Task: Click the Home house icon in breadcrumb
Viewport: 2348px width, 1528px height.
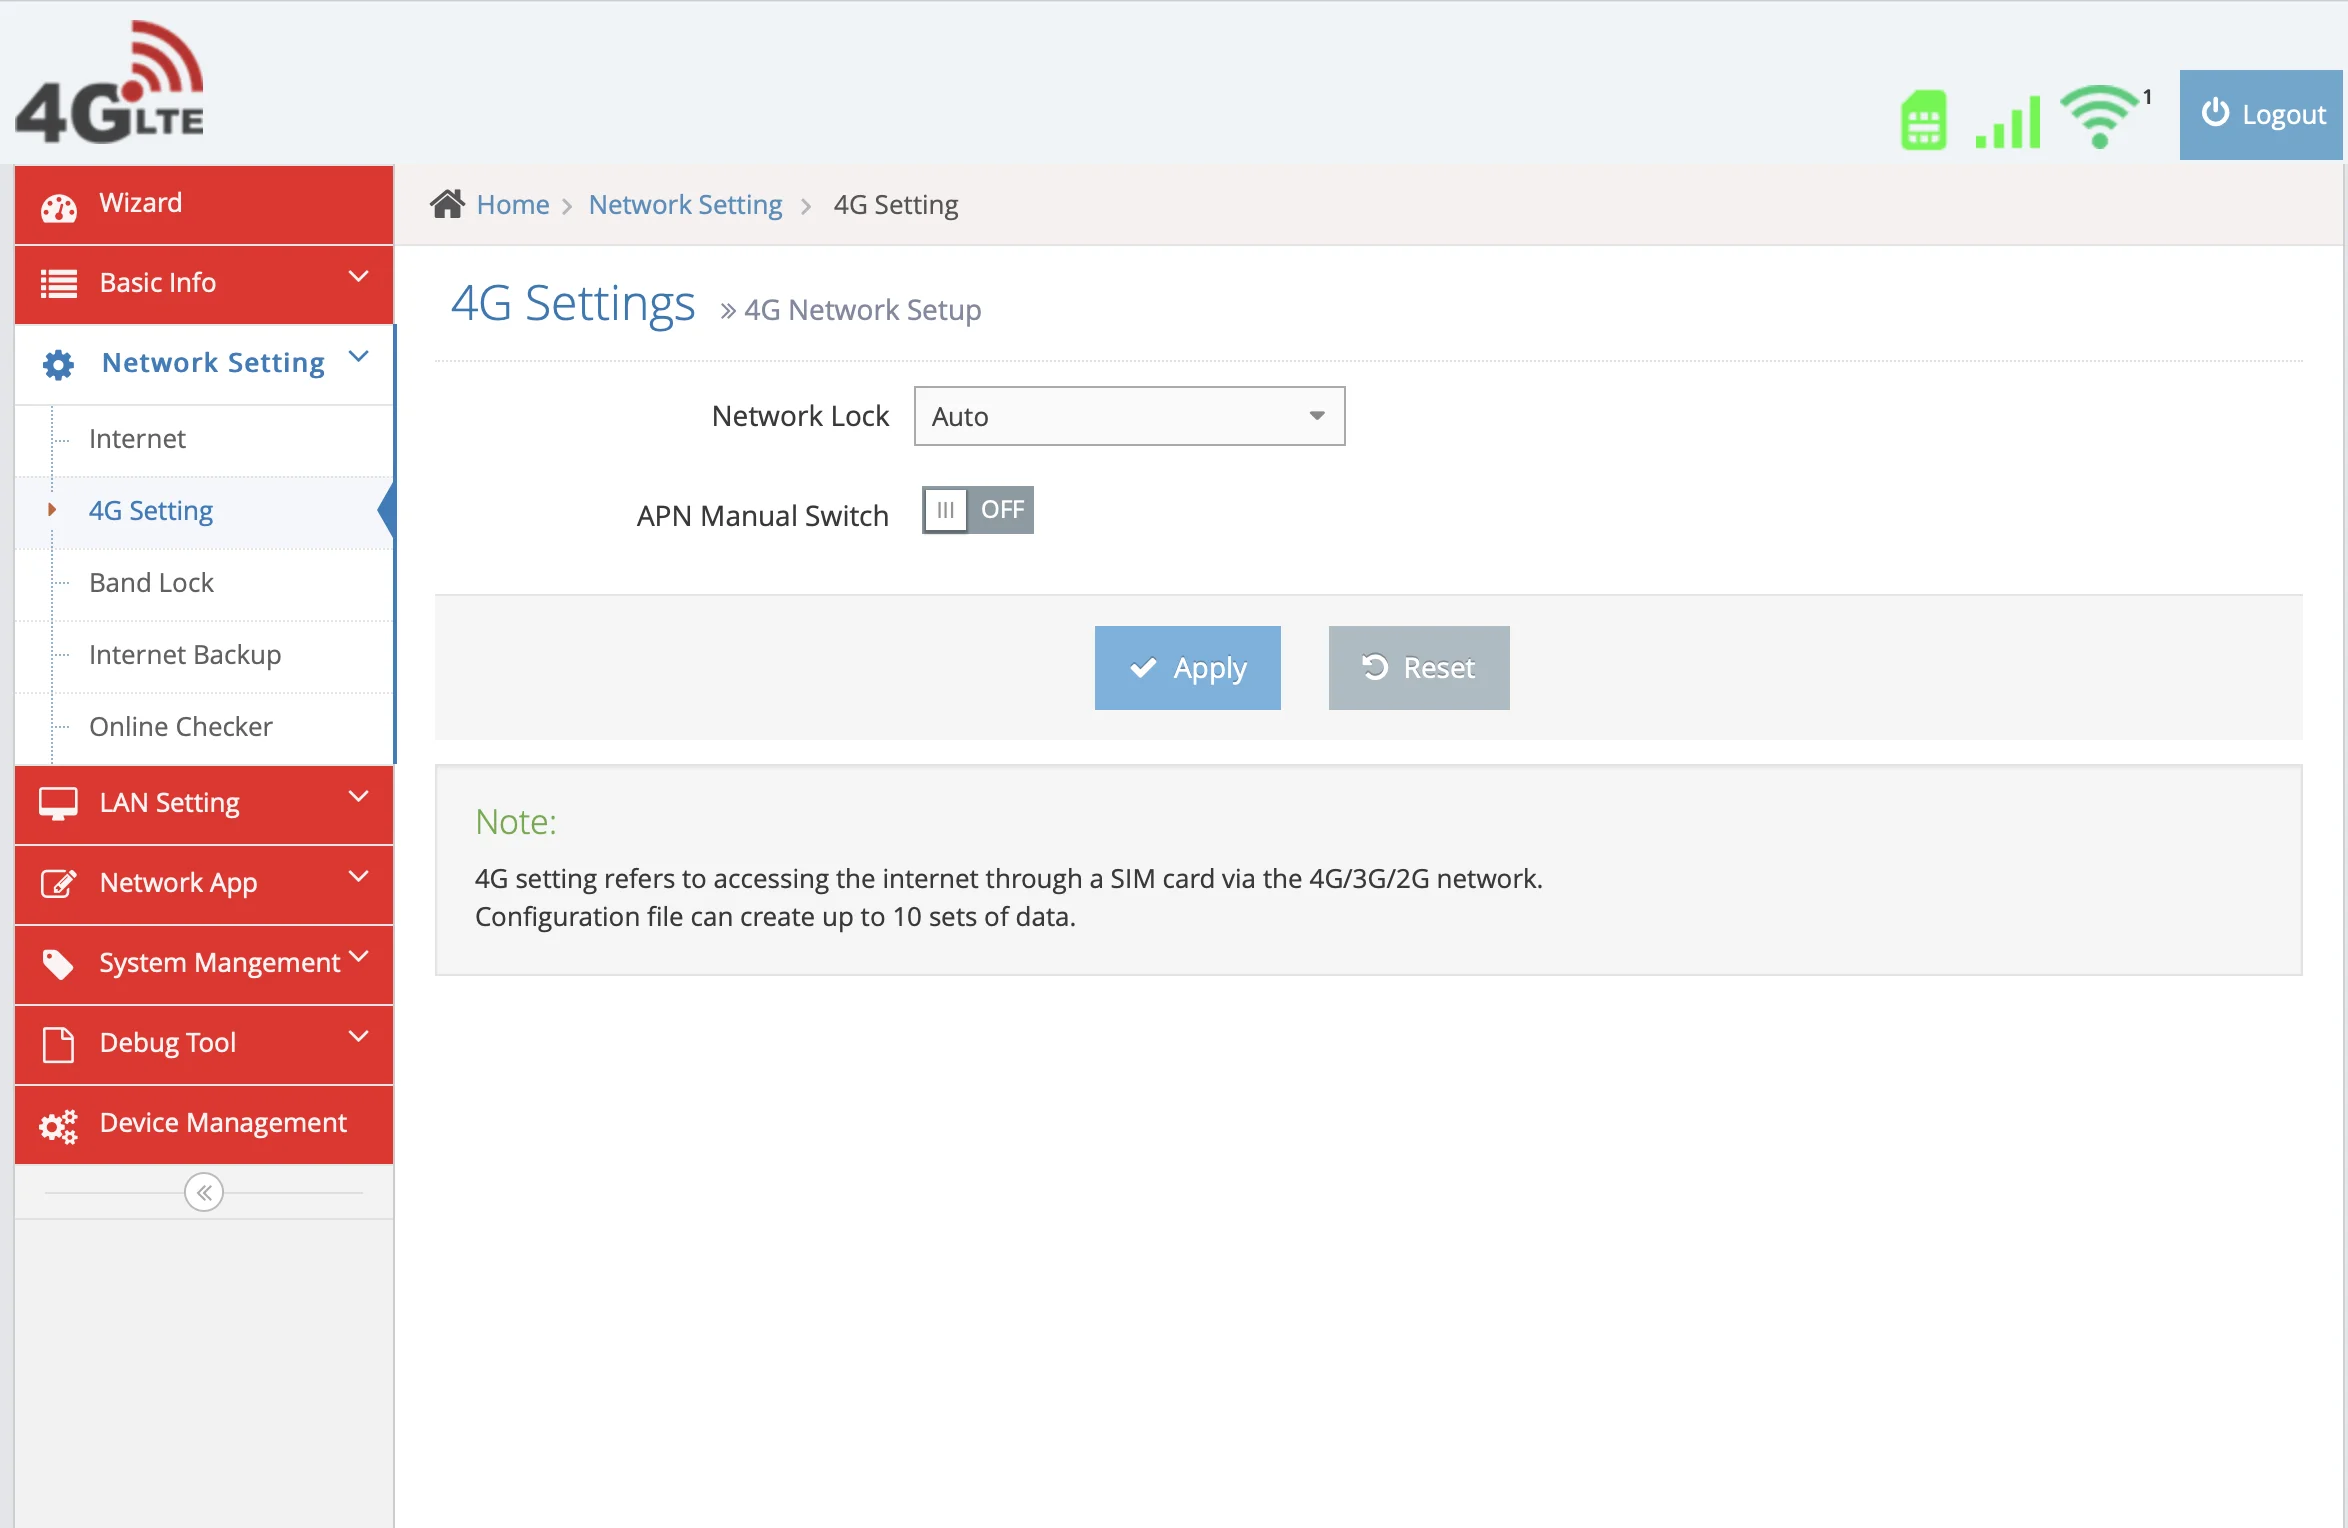Action: [447, 204]
